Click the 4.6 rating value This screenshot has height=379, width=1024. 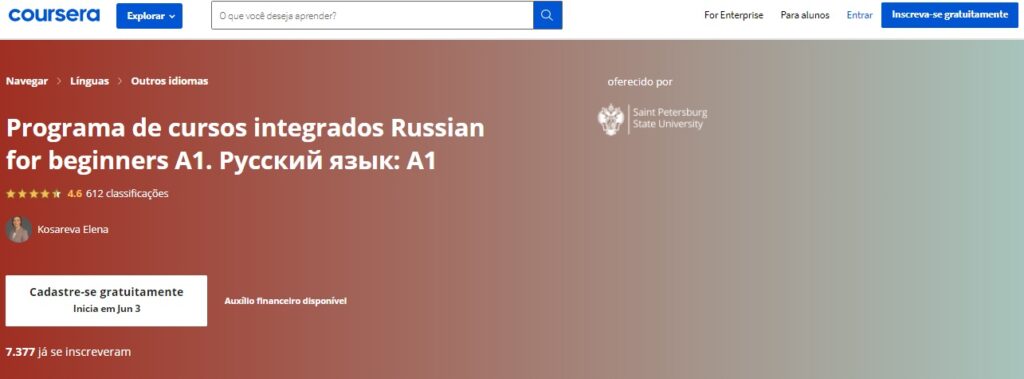point(74,193)
